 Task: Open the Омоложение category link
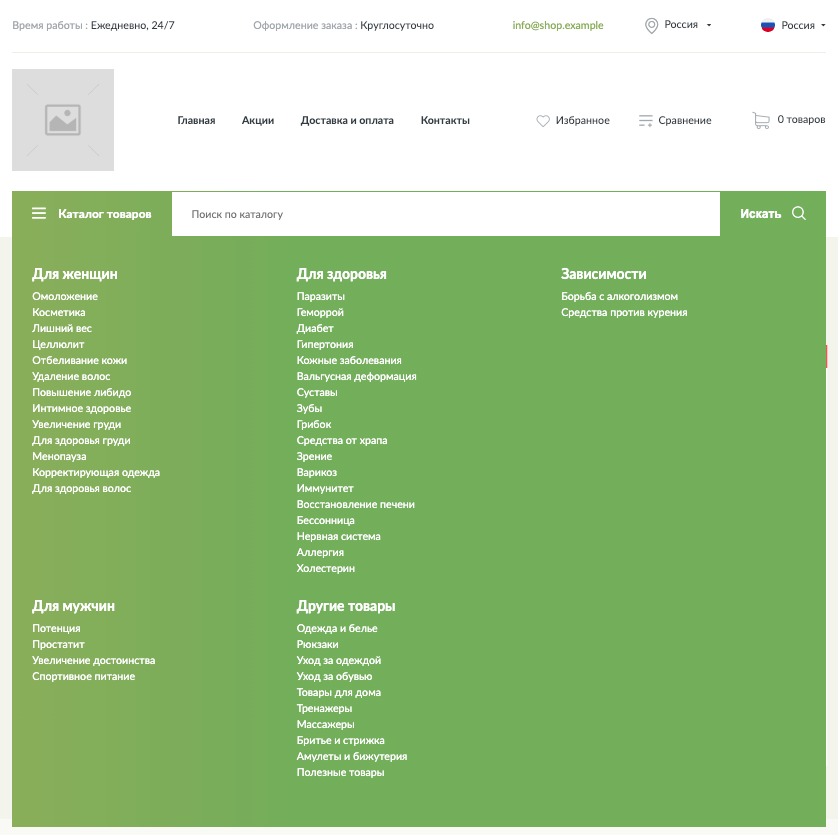[x=65, y=297]
